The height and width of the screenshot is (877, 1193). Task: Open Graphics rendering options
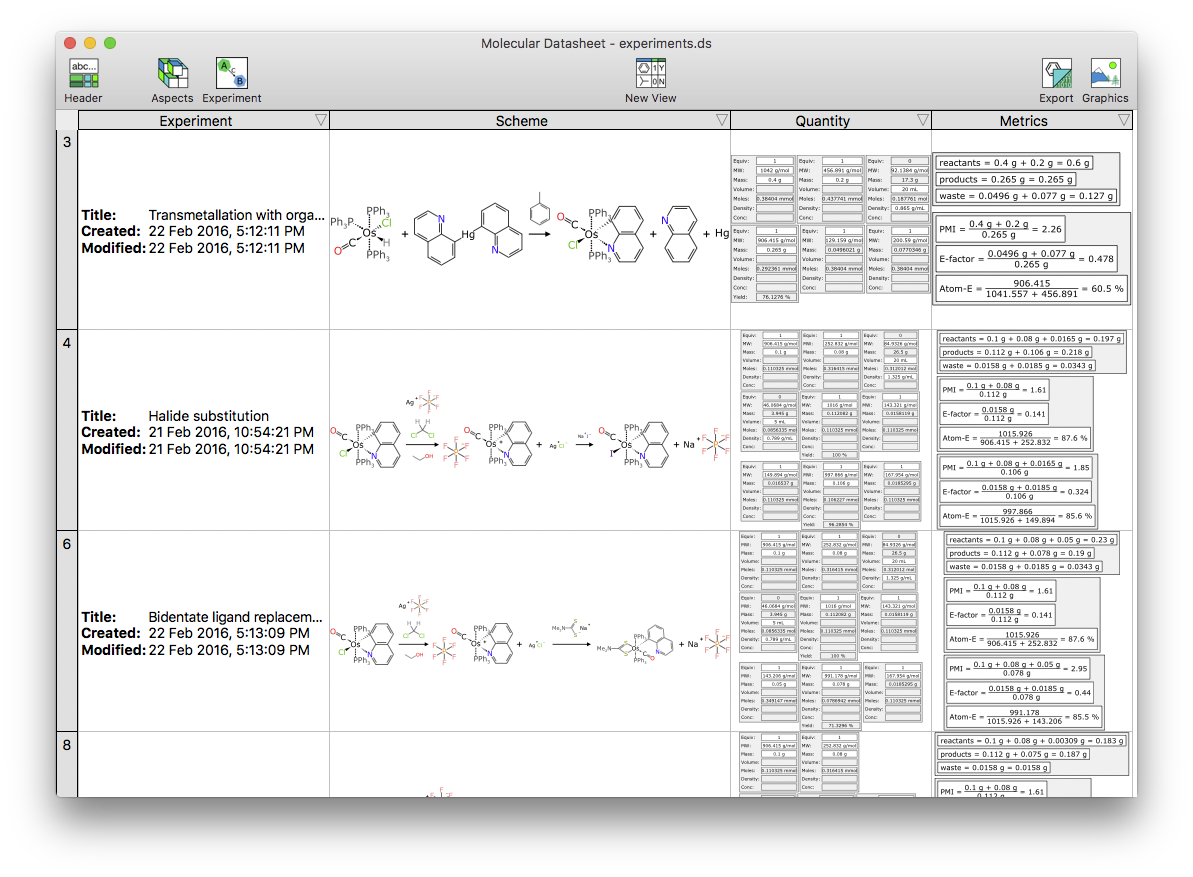(1105, 75)
